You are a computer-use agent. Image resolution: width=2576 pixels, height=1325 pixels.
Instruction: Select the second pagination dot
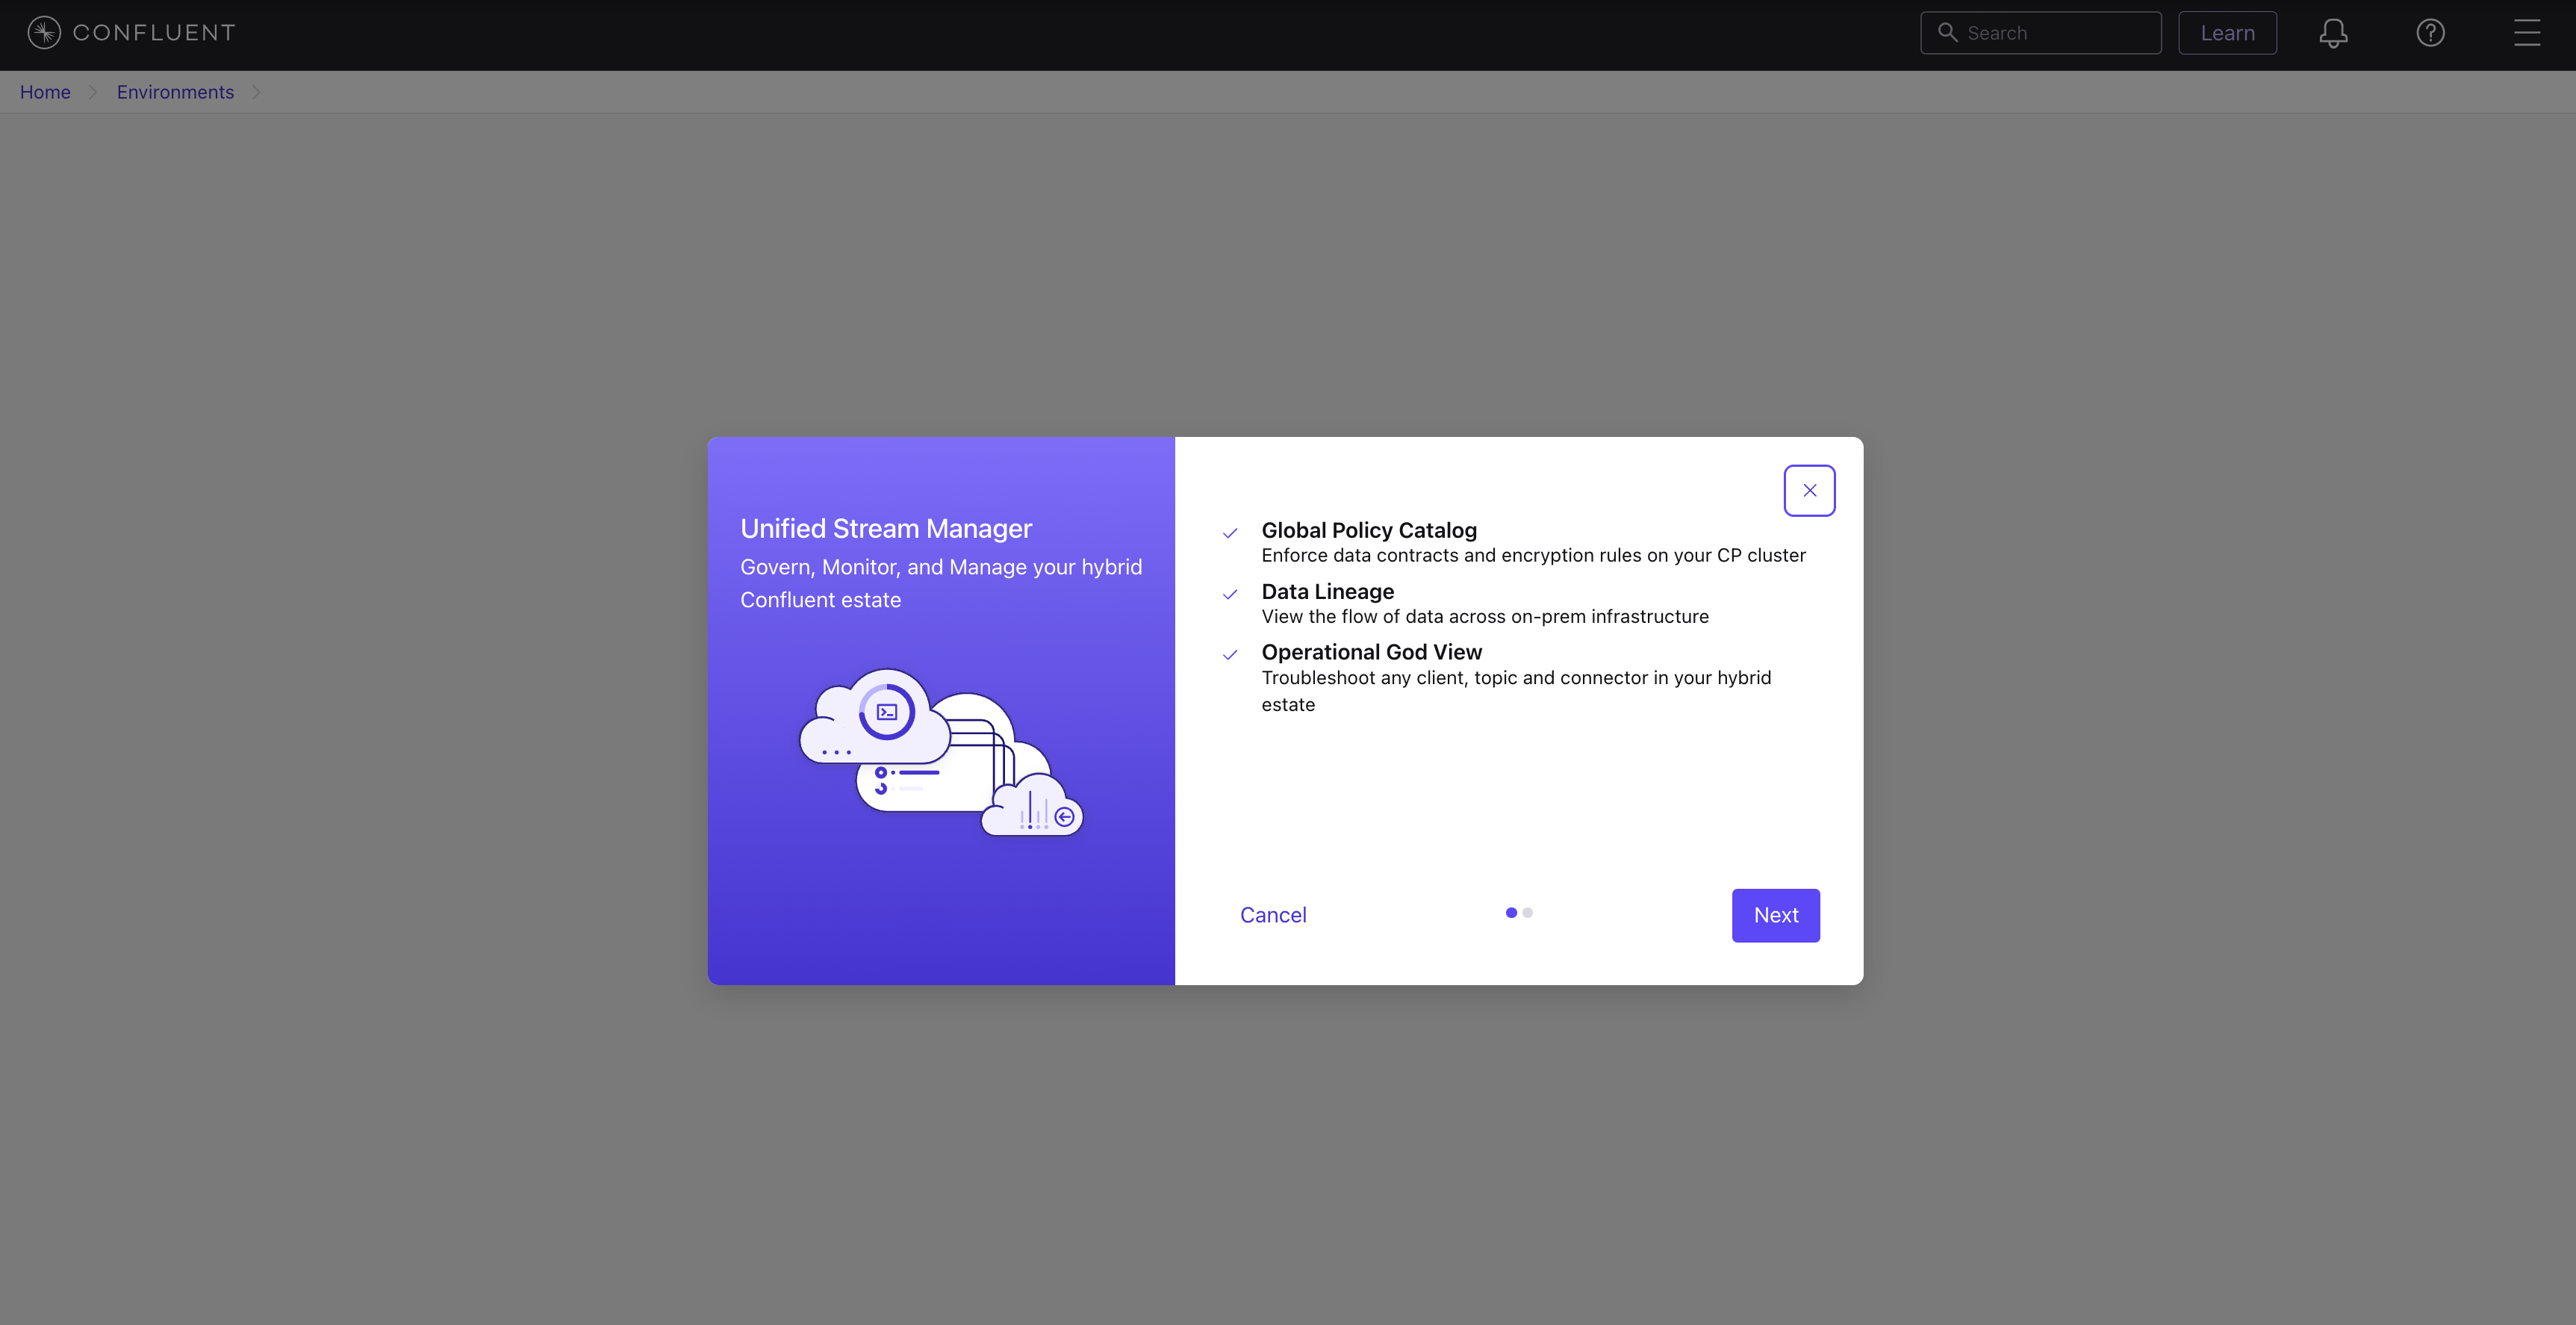pyautogui.click(x=1528, y=912)
